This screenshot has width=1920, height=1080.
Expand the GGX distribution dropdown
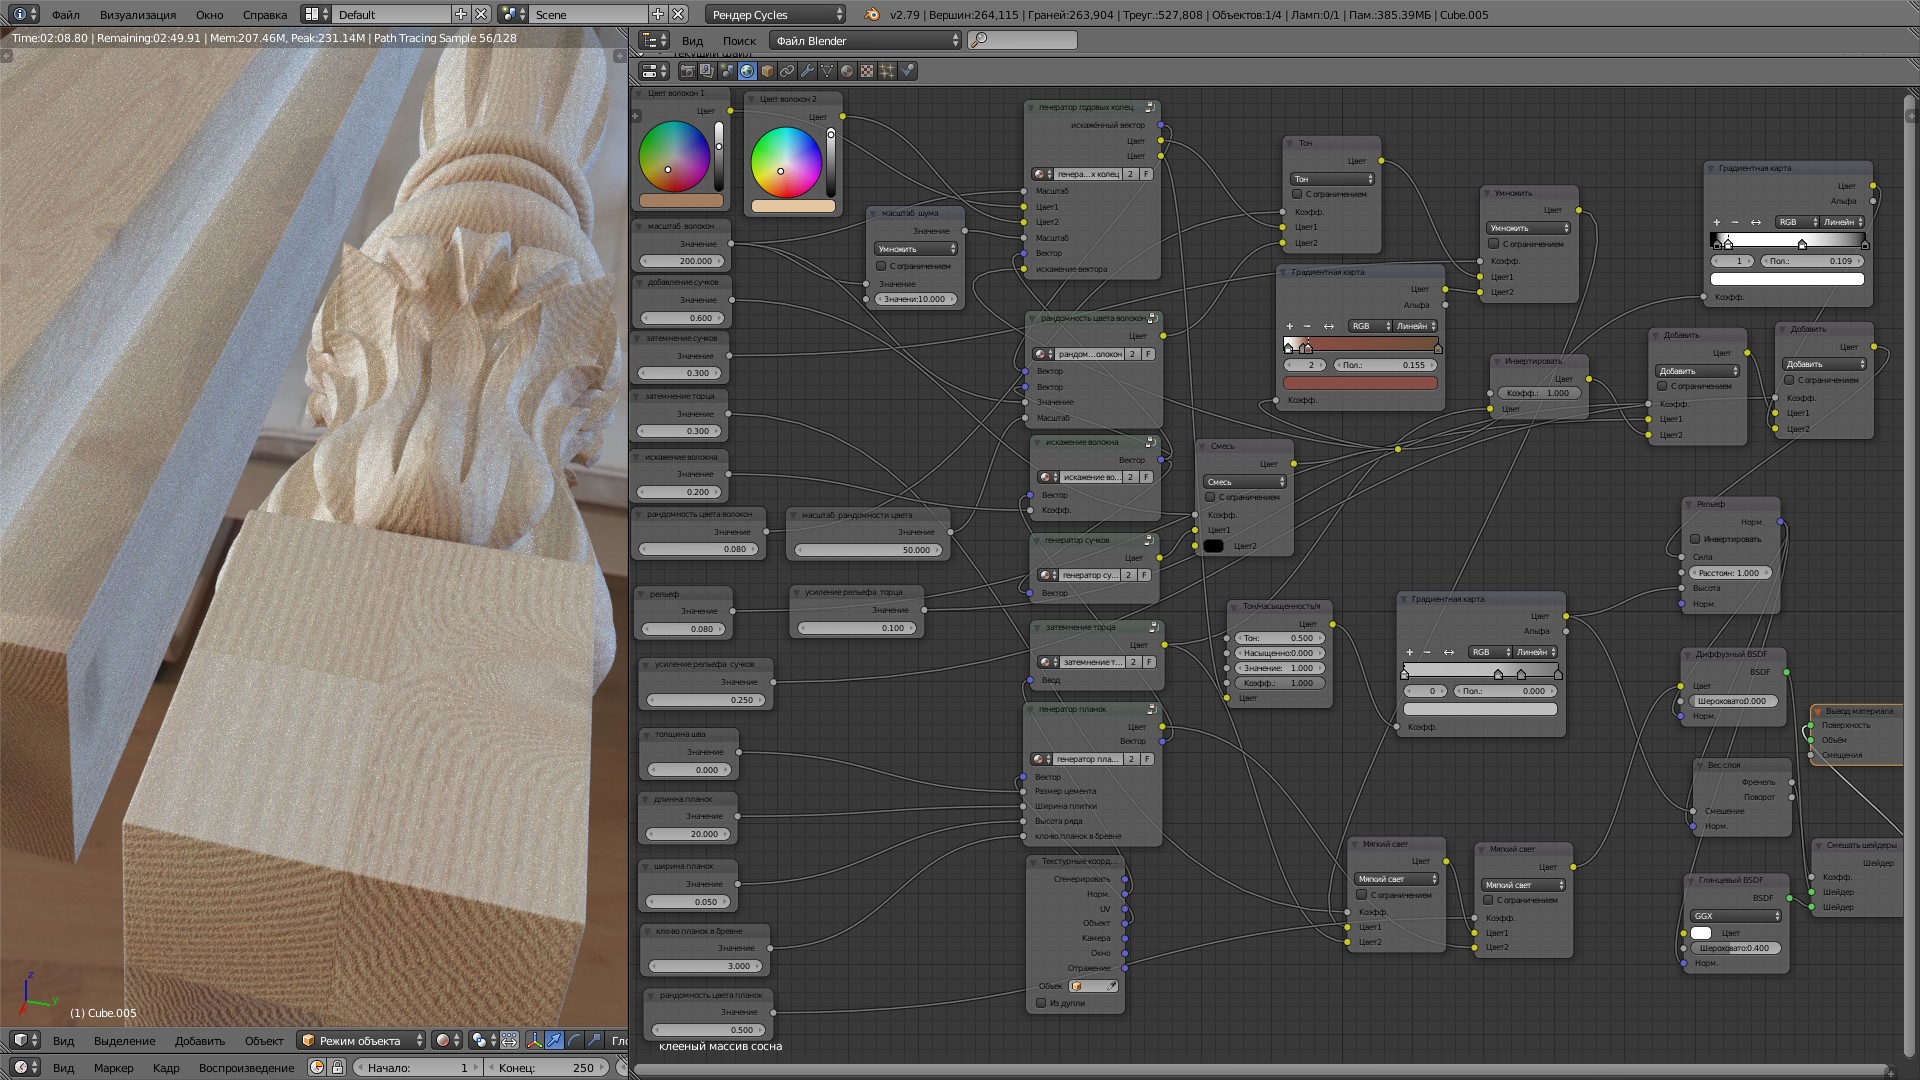point(1736,915)
